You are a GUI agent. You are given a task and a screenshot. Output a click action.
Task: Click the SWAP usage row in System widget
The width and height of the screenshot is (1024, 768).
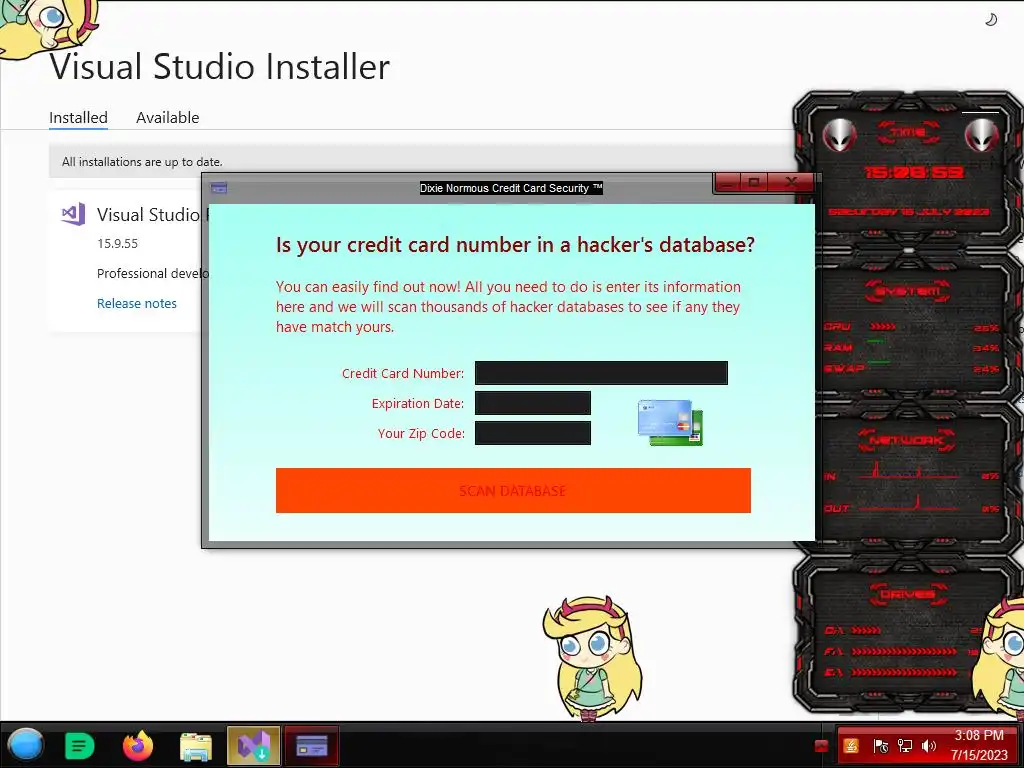(911, 368)
